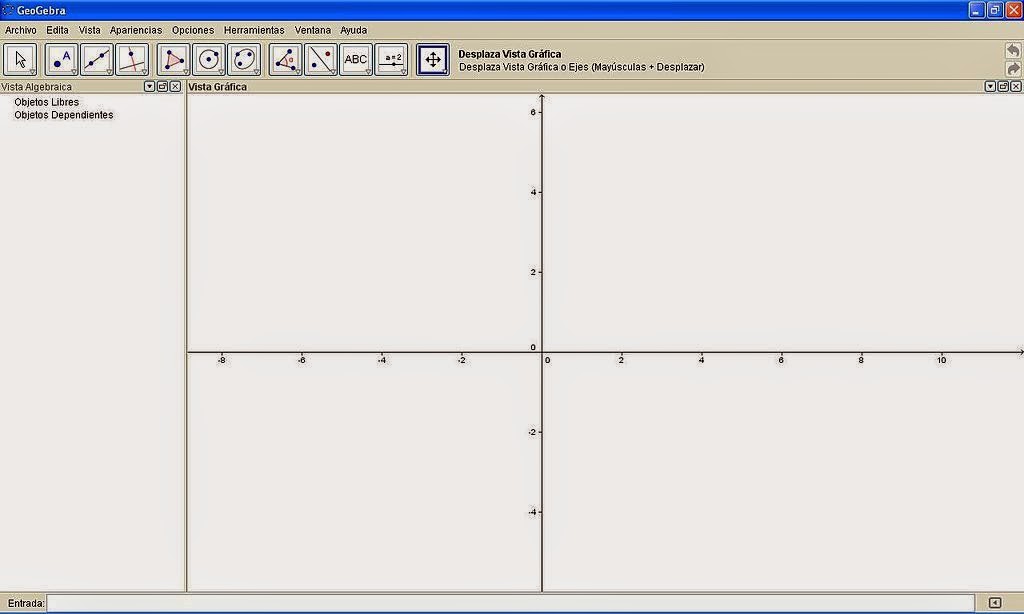Select Line through Two Points tool
1024x614 pixels.
pos(97,60)
